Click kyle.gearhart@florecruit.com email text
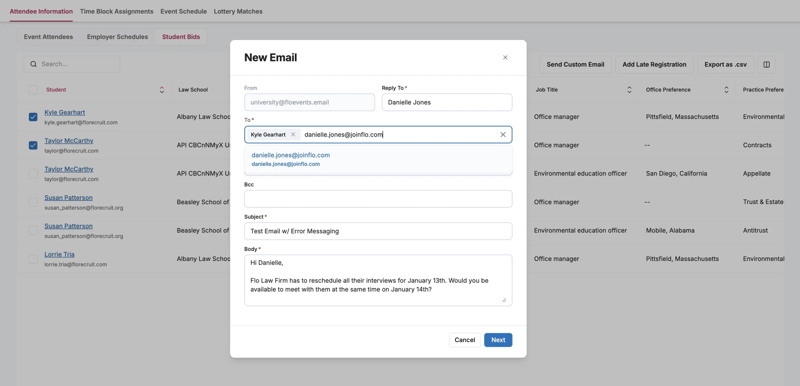Screen dimensions: 800x386 (x=81, y=122)
